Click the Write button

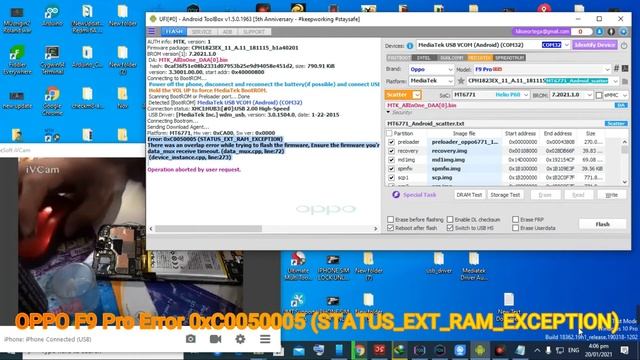coord(611,195)
